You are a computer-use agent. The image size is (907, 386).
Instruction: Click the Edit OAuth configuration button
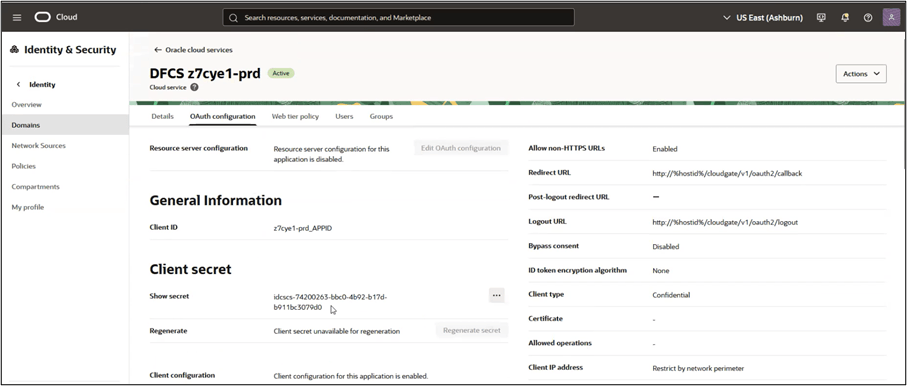coord(461,148)
